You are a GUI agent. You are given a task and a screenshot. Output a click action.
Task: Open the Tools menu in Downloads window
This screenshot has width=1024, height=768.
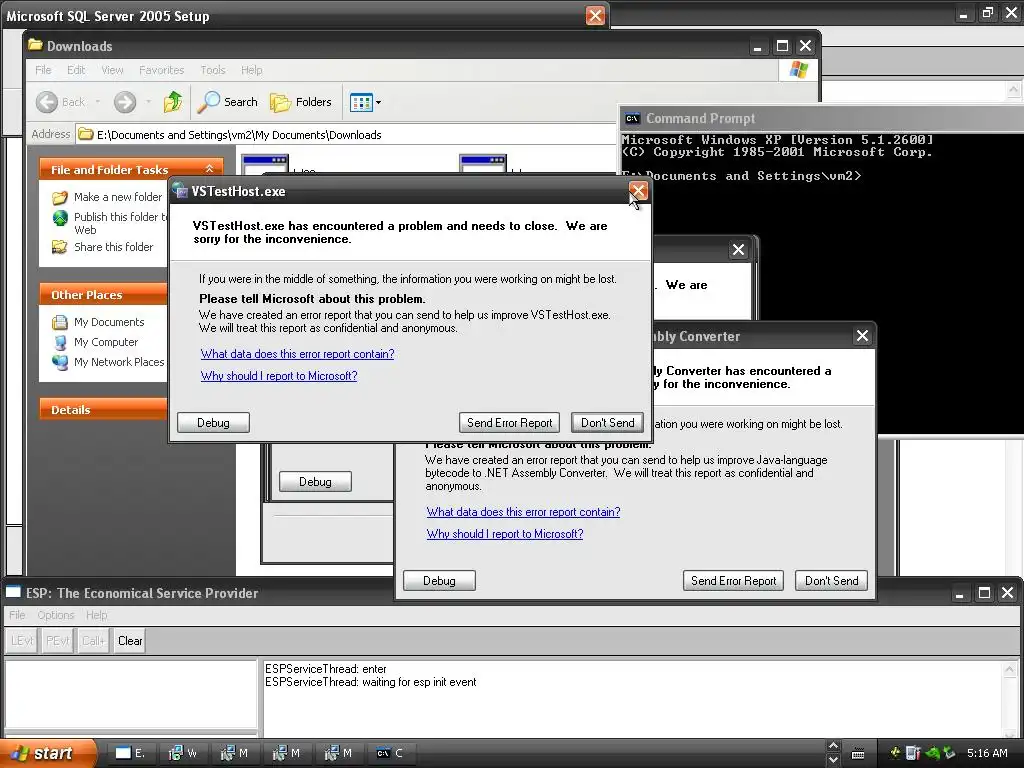point(213,70)
